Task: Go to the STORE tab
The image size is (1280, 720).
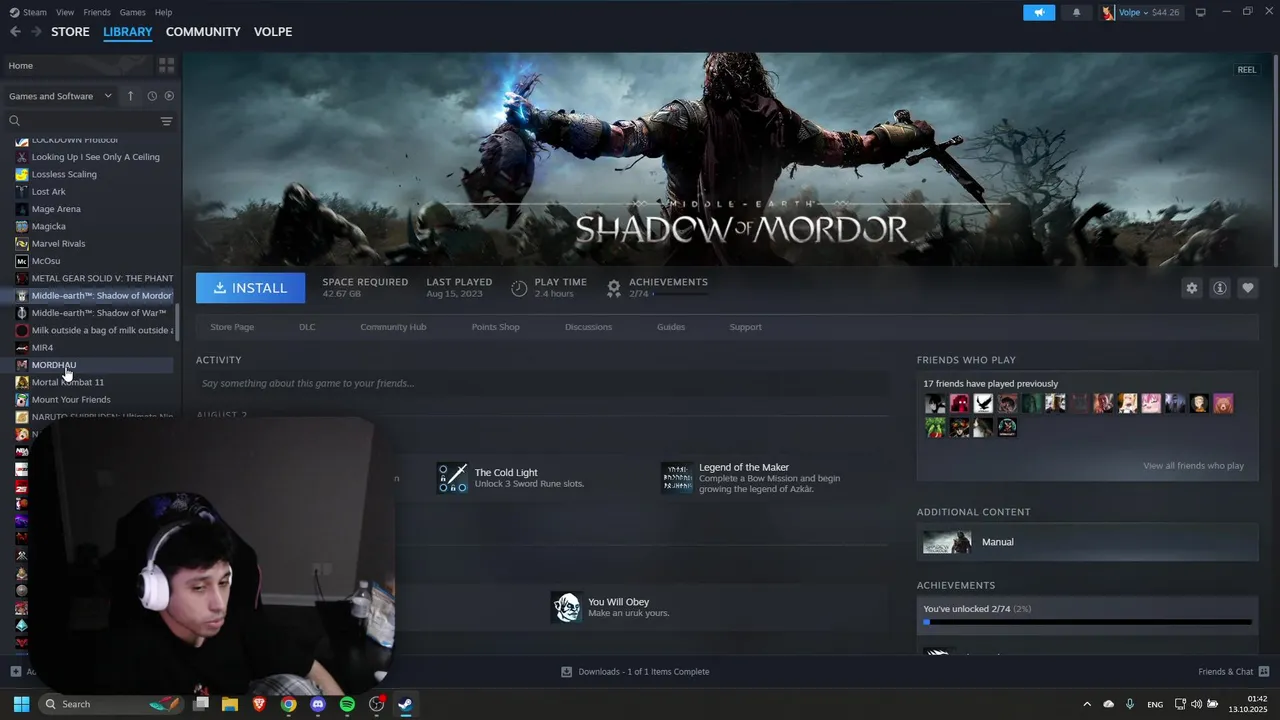Action: tap(70, 32)
